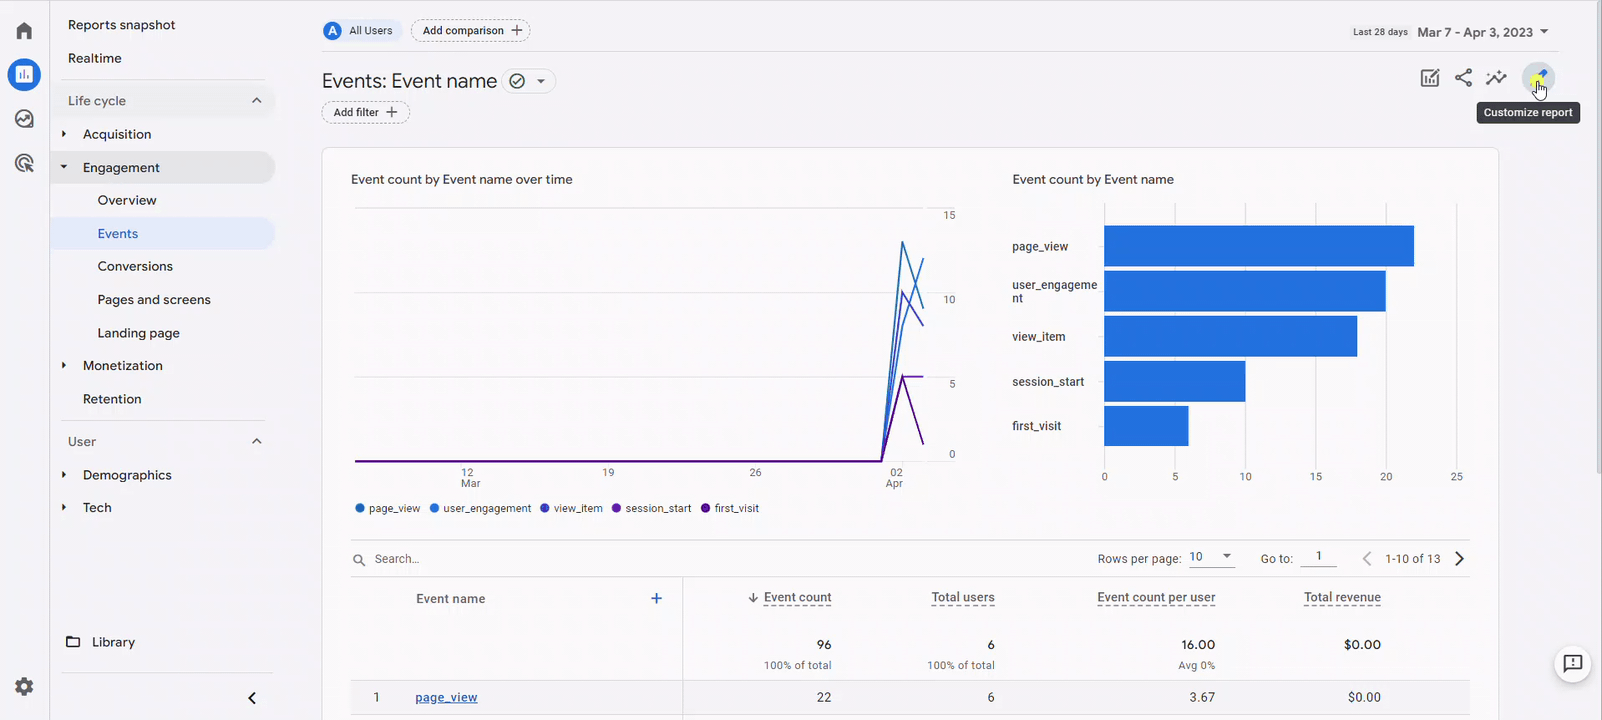
Task: Click the feedback icon at bottom right
Action: tap(1572, 663)
